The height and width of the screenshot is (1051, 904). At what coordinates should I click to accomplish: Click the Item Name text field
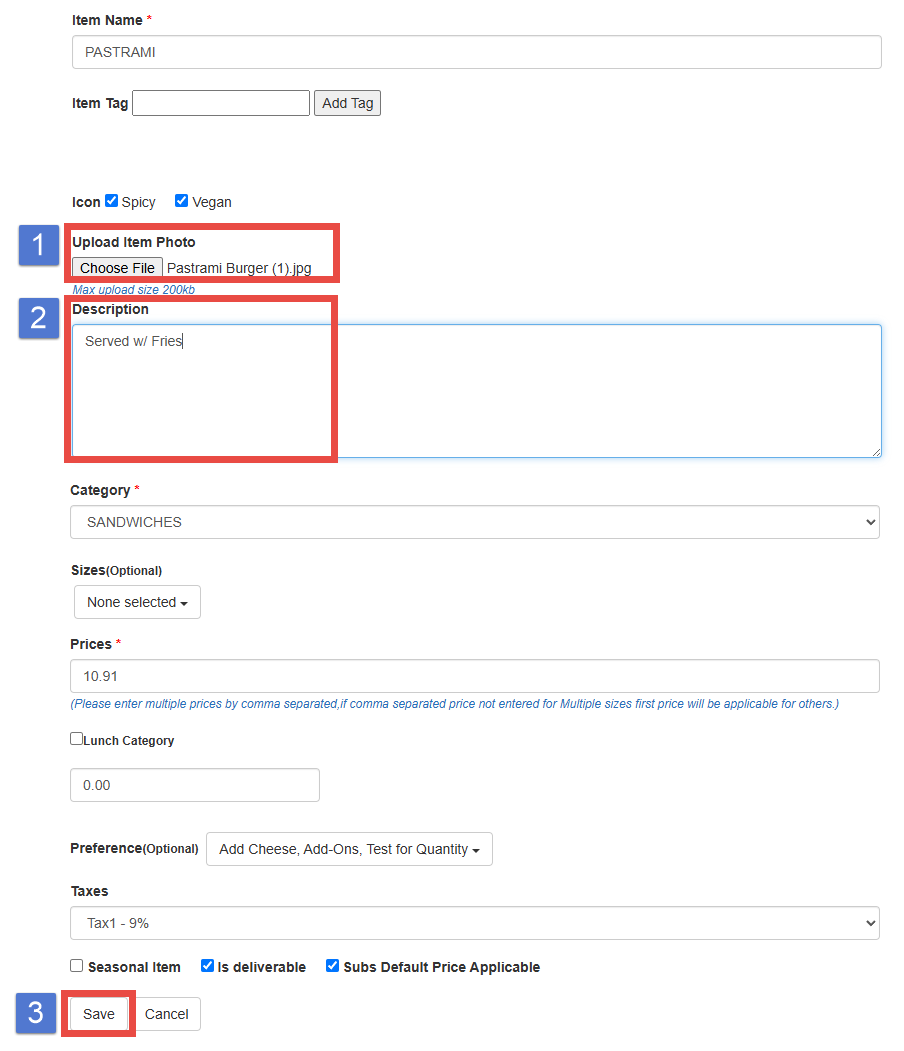[x=476, y=52]
